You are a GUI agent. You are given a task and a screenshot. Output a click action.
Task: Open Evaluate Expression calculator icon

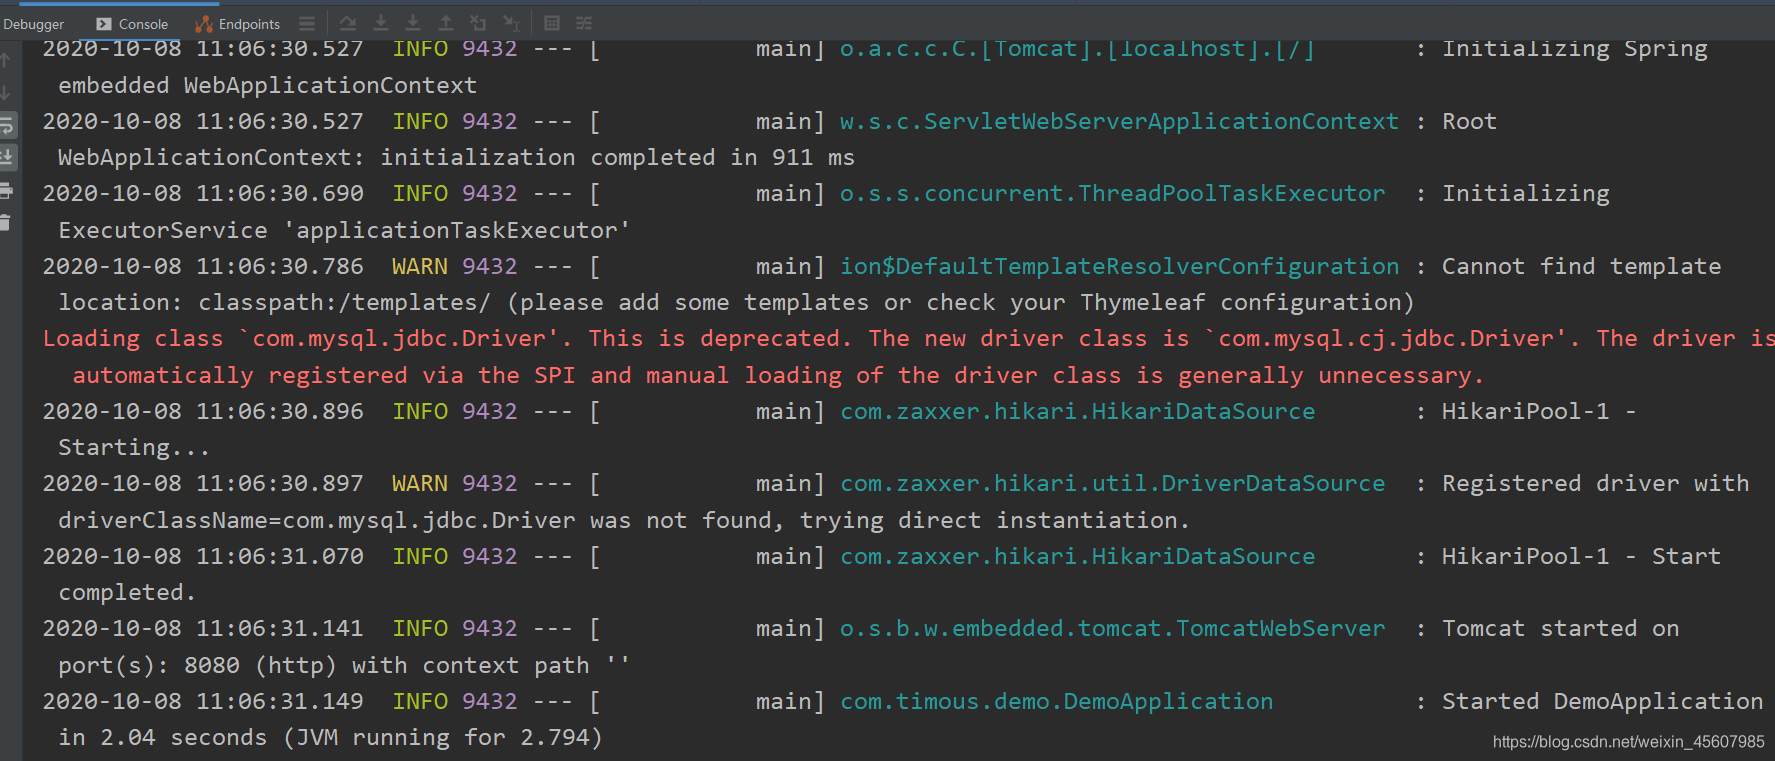point(552,23)
